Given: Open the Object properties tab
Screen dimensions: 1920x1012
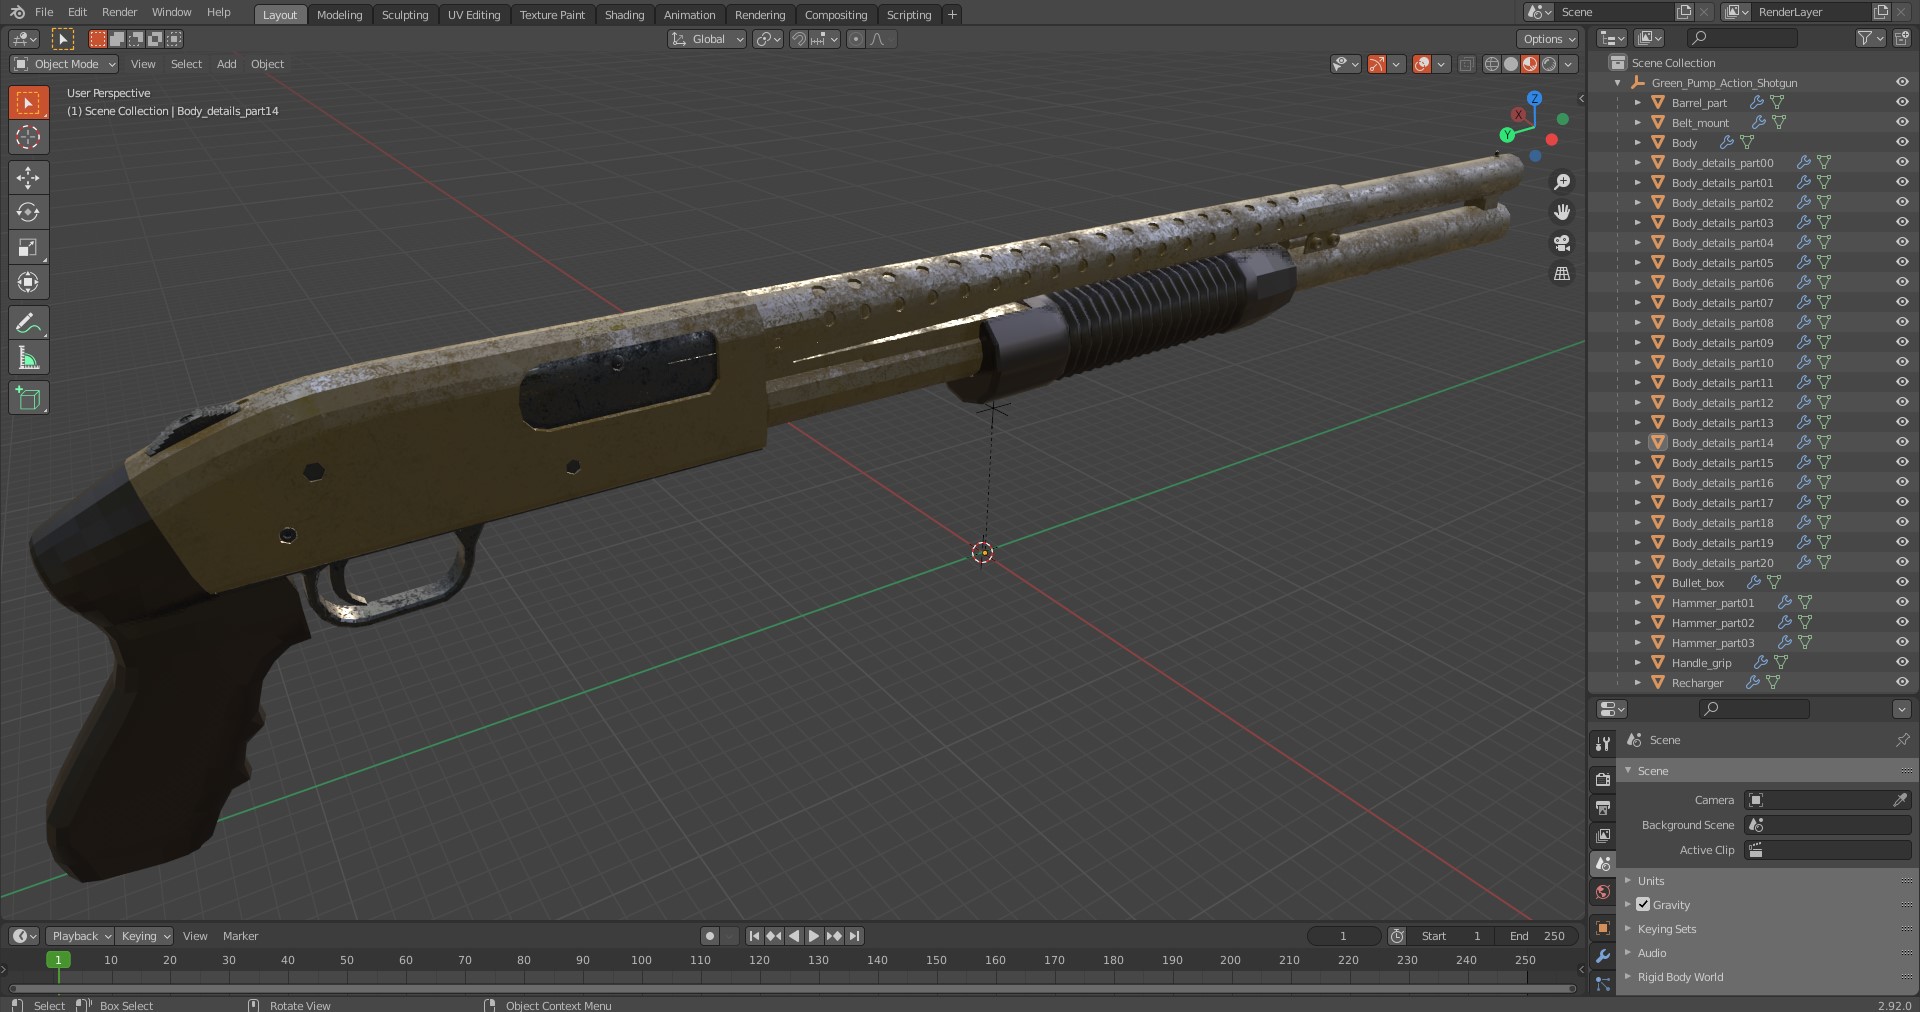Looking at the screenshot, I should tap(1603, 928).
